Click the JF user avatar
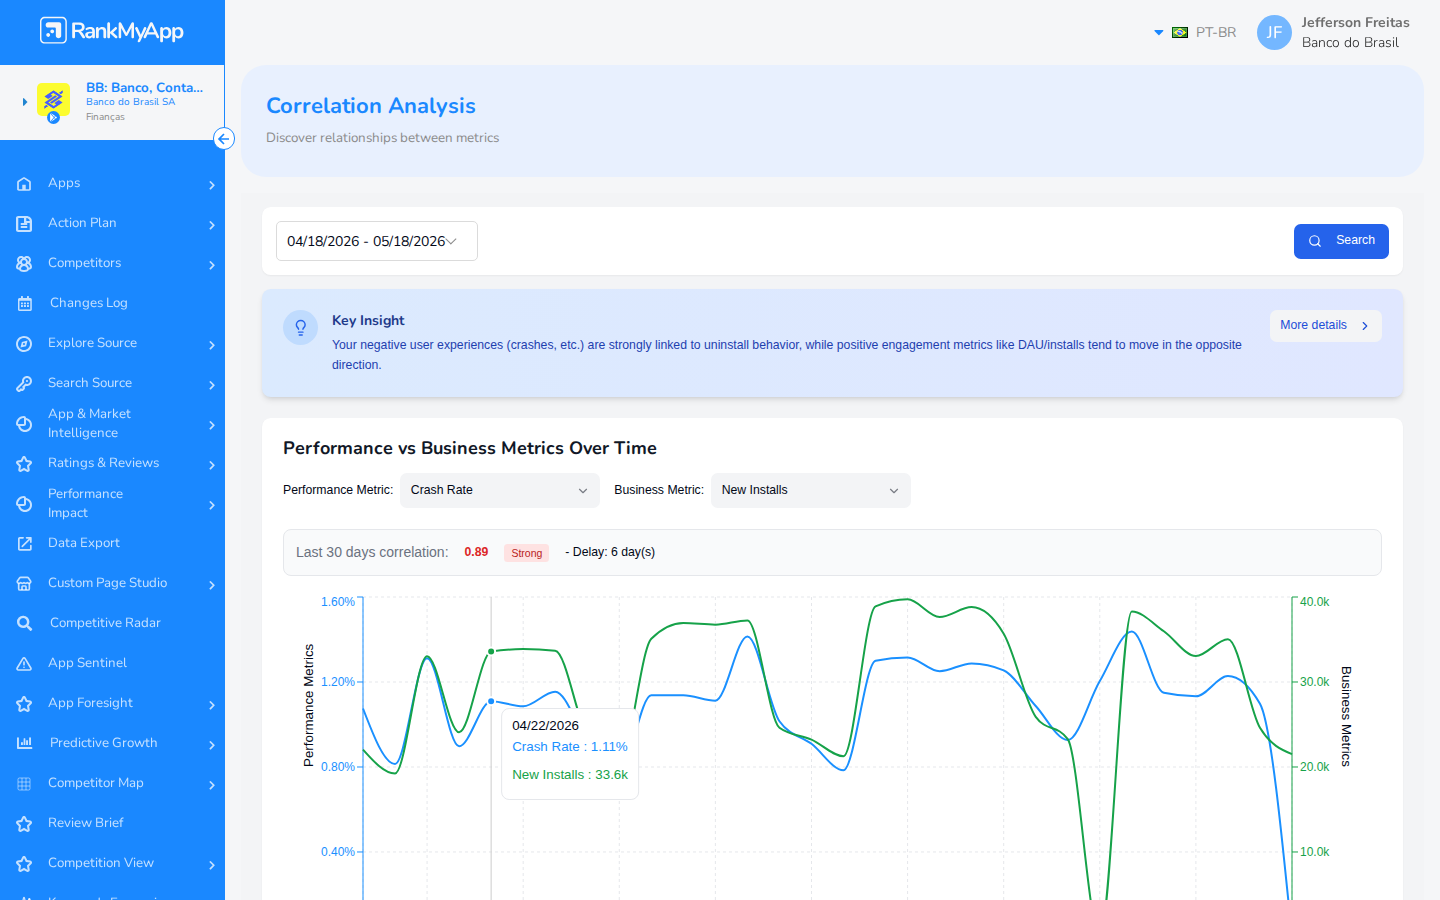 coord(1274,32)
